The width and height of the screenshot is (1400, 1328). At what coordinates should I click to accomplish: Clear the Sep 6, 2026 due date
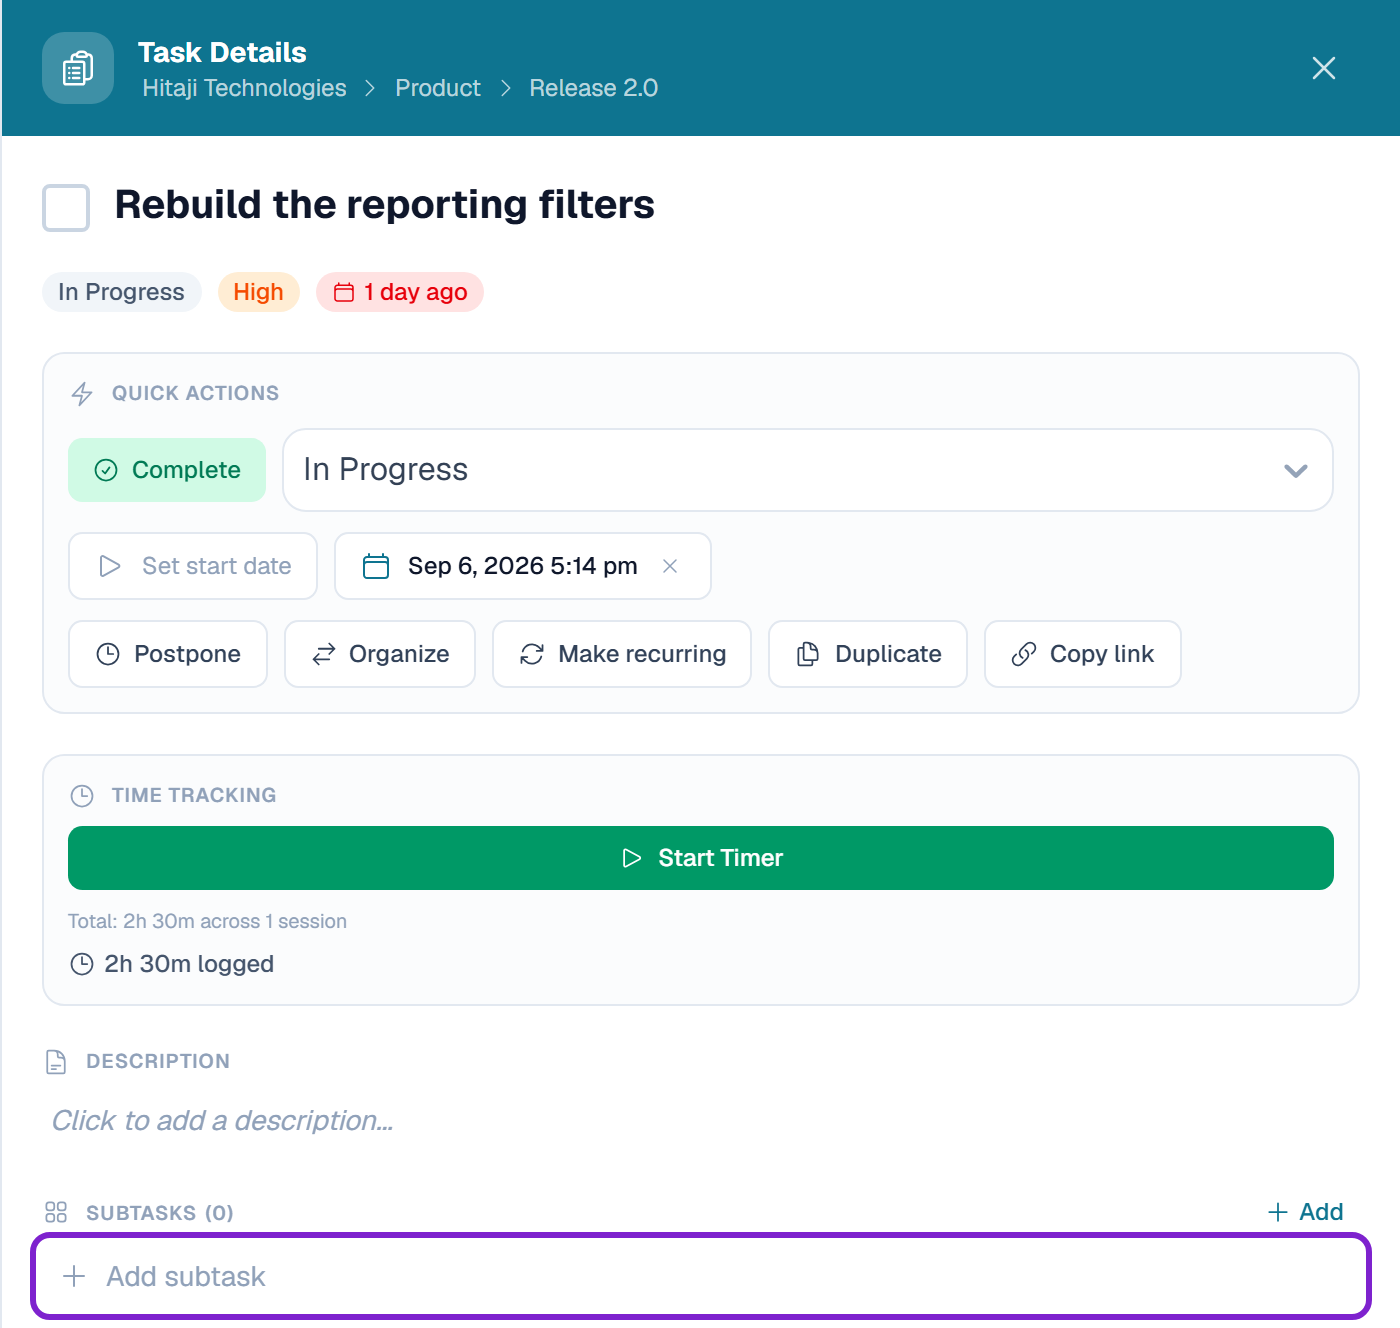[x=670, y=566]
